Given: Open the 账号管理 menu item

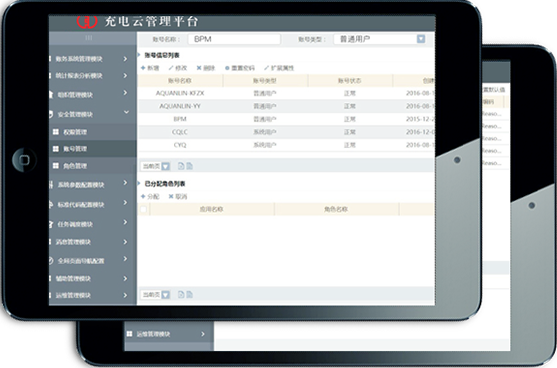Looking at the screenshot, I should tap(92, 149).
